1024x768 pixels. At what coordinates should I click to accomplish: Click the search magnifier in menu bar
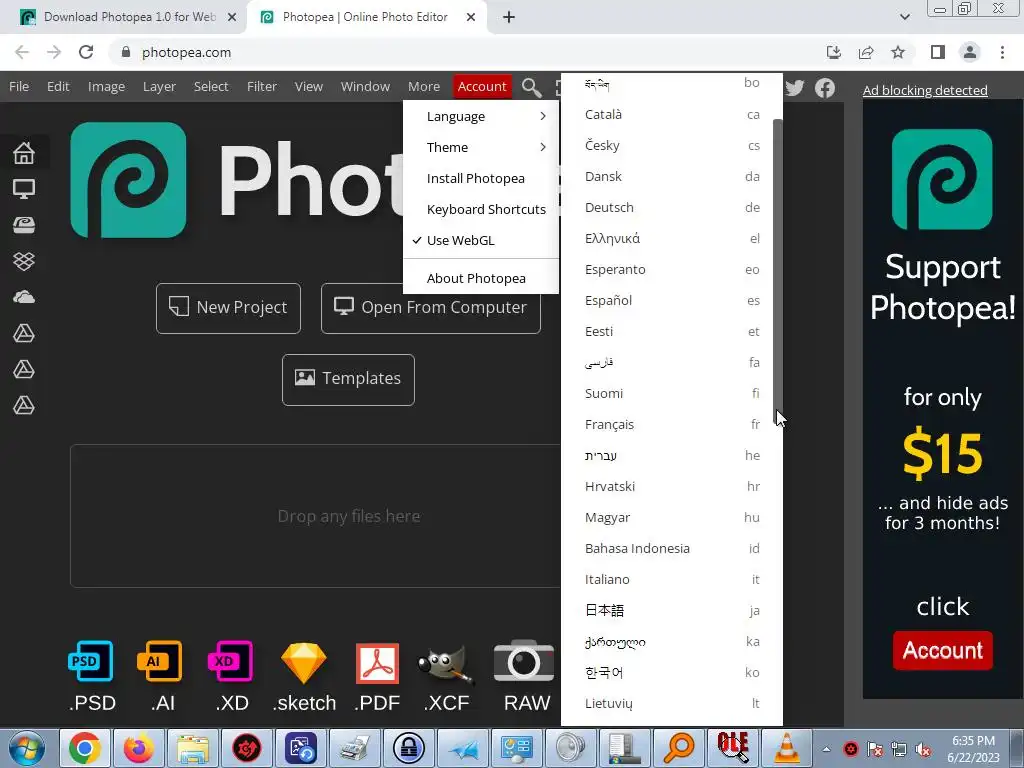pos(531,87)
